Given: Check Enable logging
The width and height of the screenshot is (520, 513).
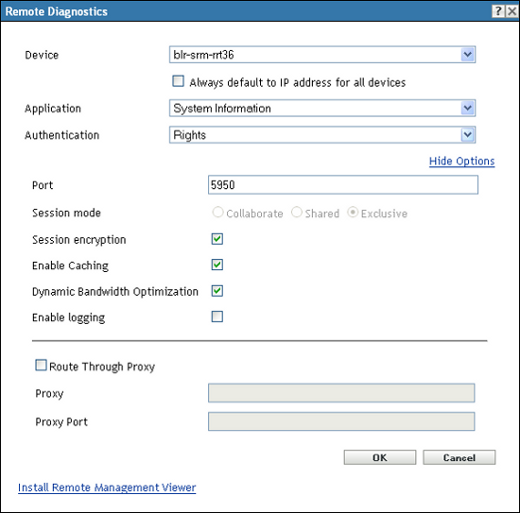Looking at the screenshot, I should click(217, 317).
